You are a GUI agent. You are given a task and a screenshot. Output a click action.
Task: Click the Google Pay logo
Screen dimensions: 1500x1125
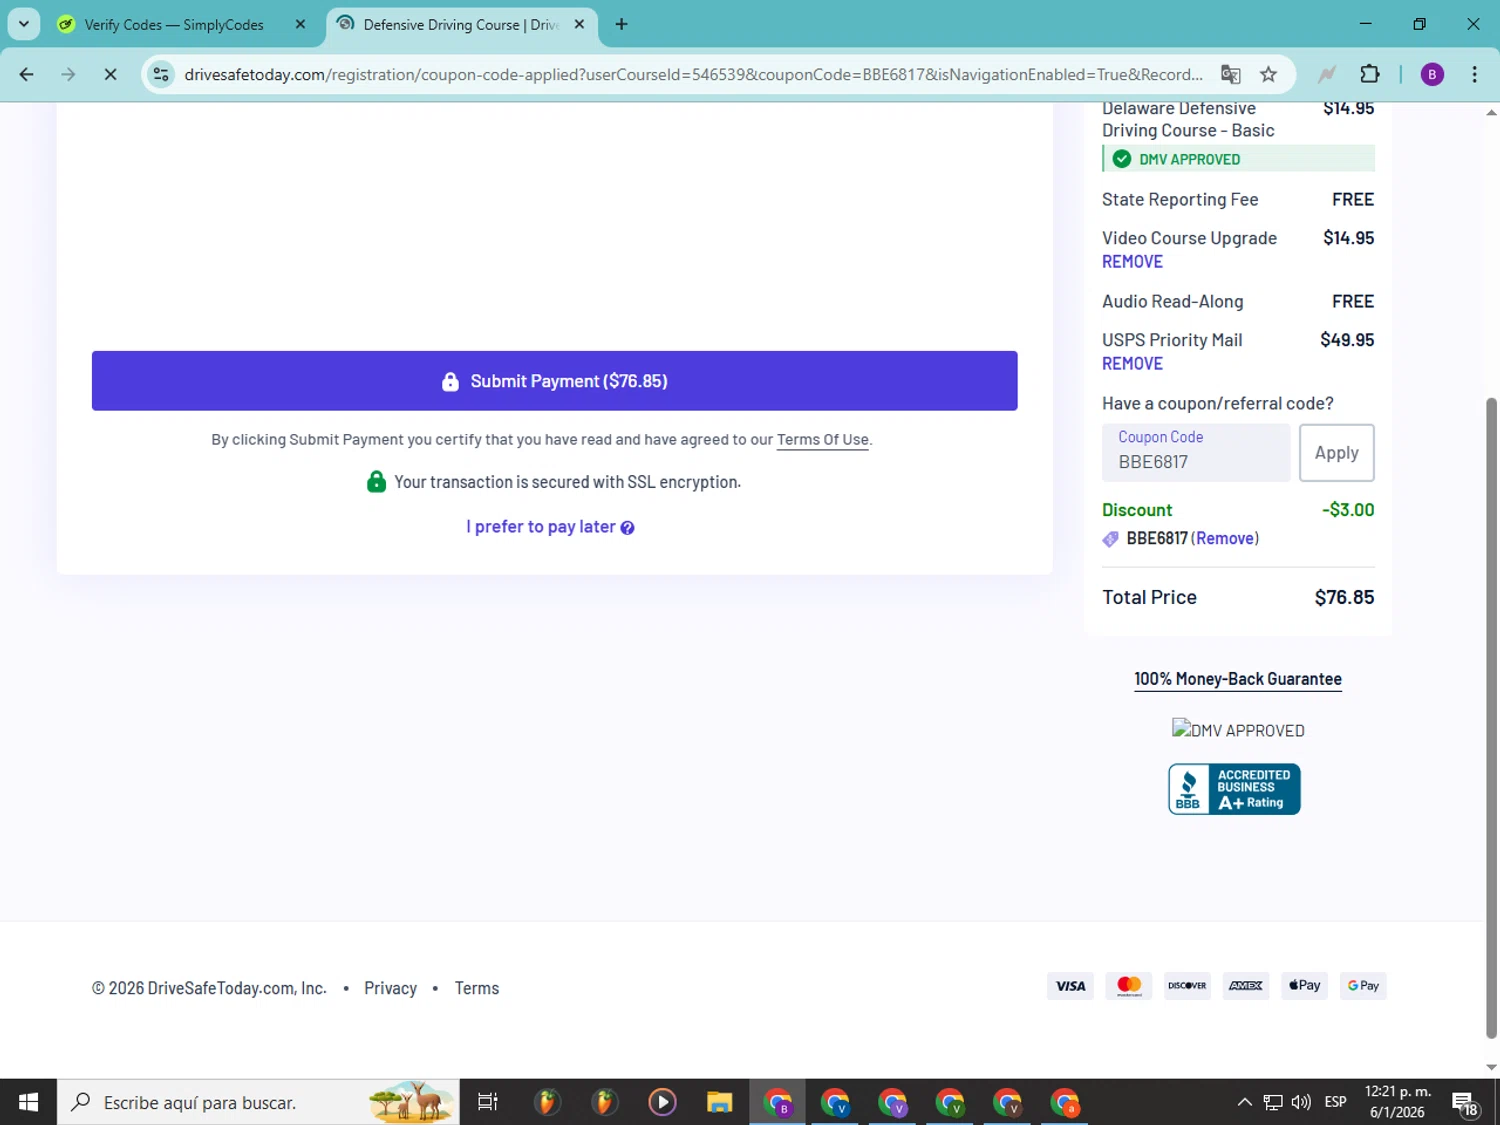click(1363, 986)
